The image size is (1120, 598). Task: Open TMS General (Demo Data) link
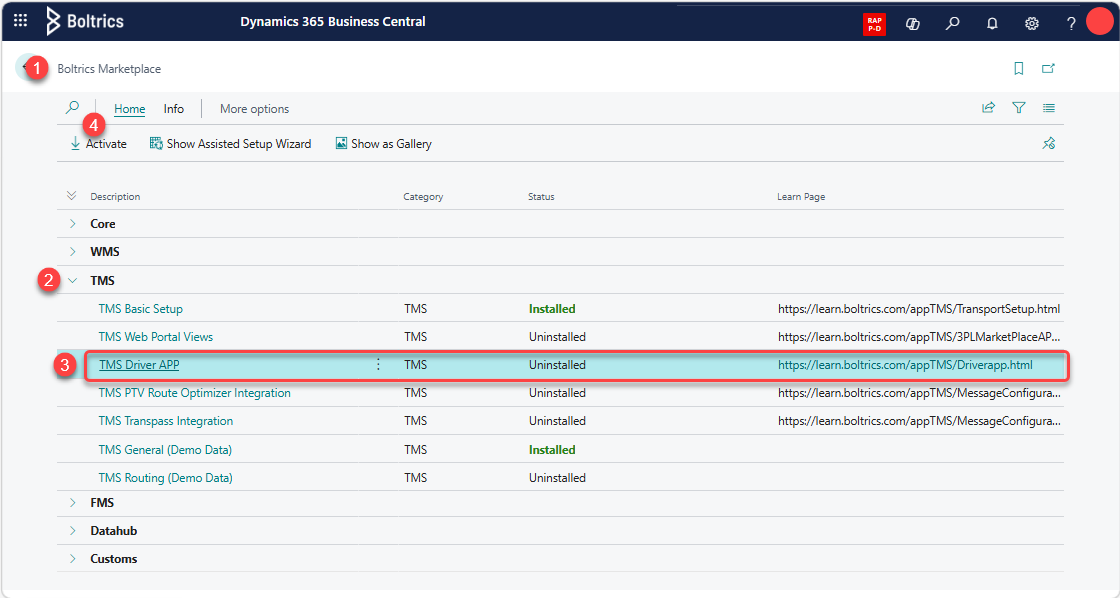165,449
